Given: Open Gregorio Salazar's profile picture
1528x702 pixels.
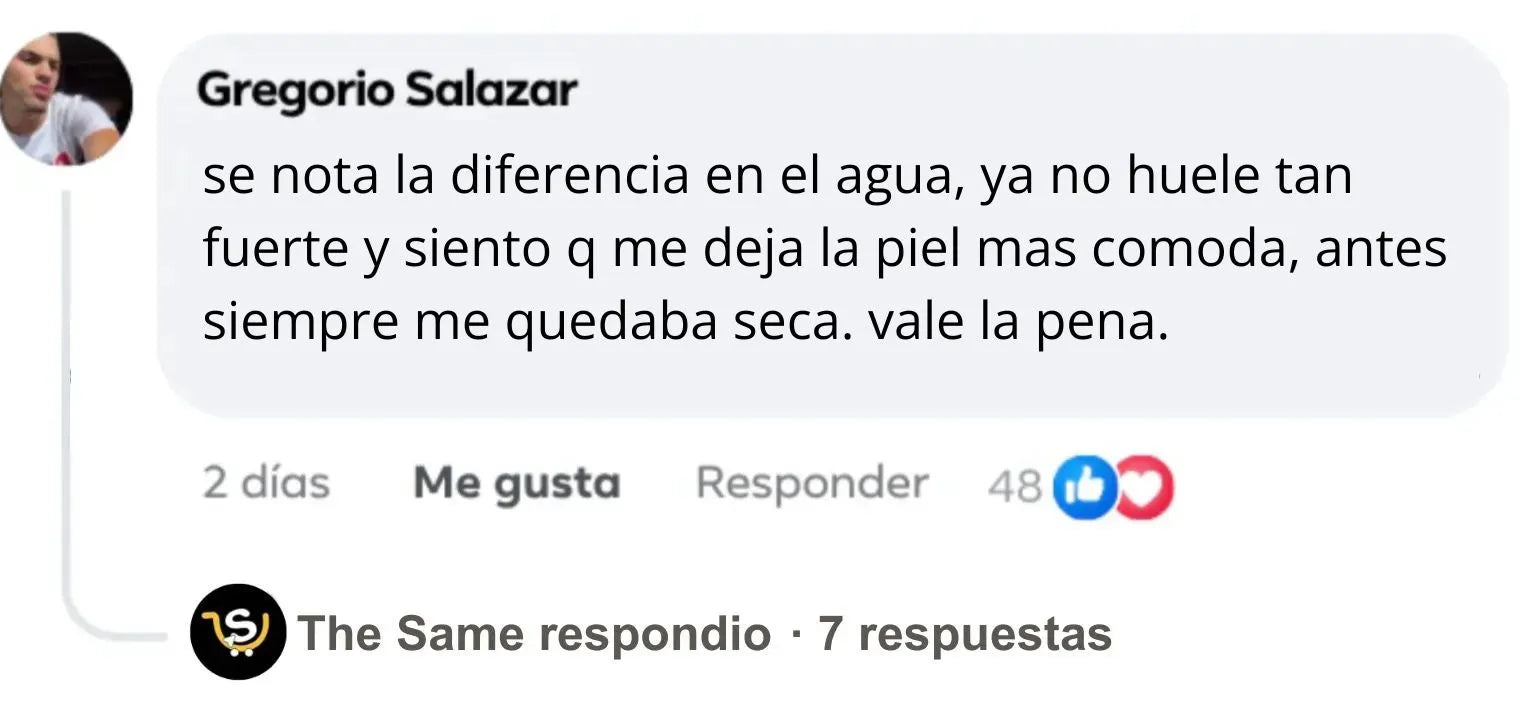Looking at the screenshot, I should pyautogui.click(x=66, y=98).
